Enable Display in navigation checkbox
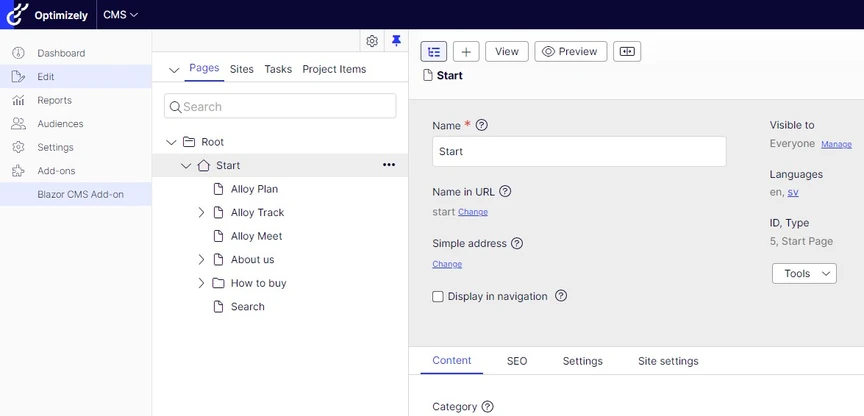The image size is (864, 416). (x=438, y=296)
